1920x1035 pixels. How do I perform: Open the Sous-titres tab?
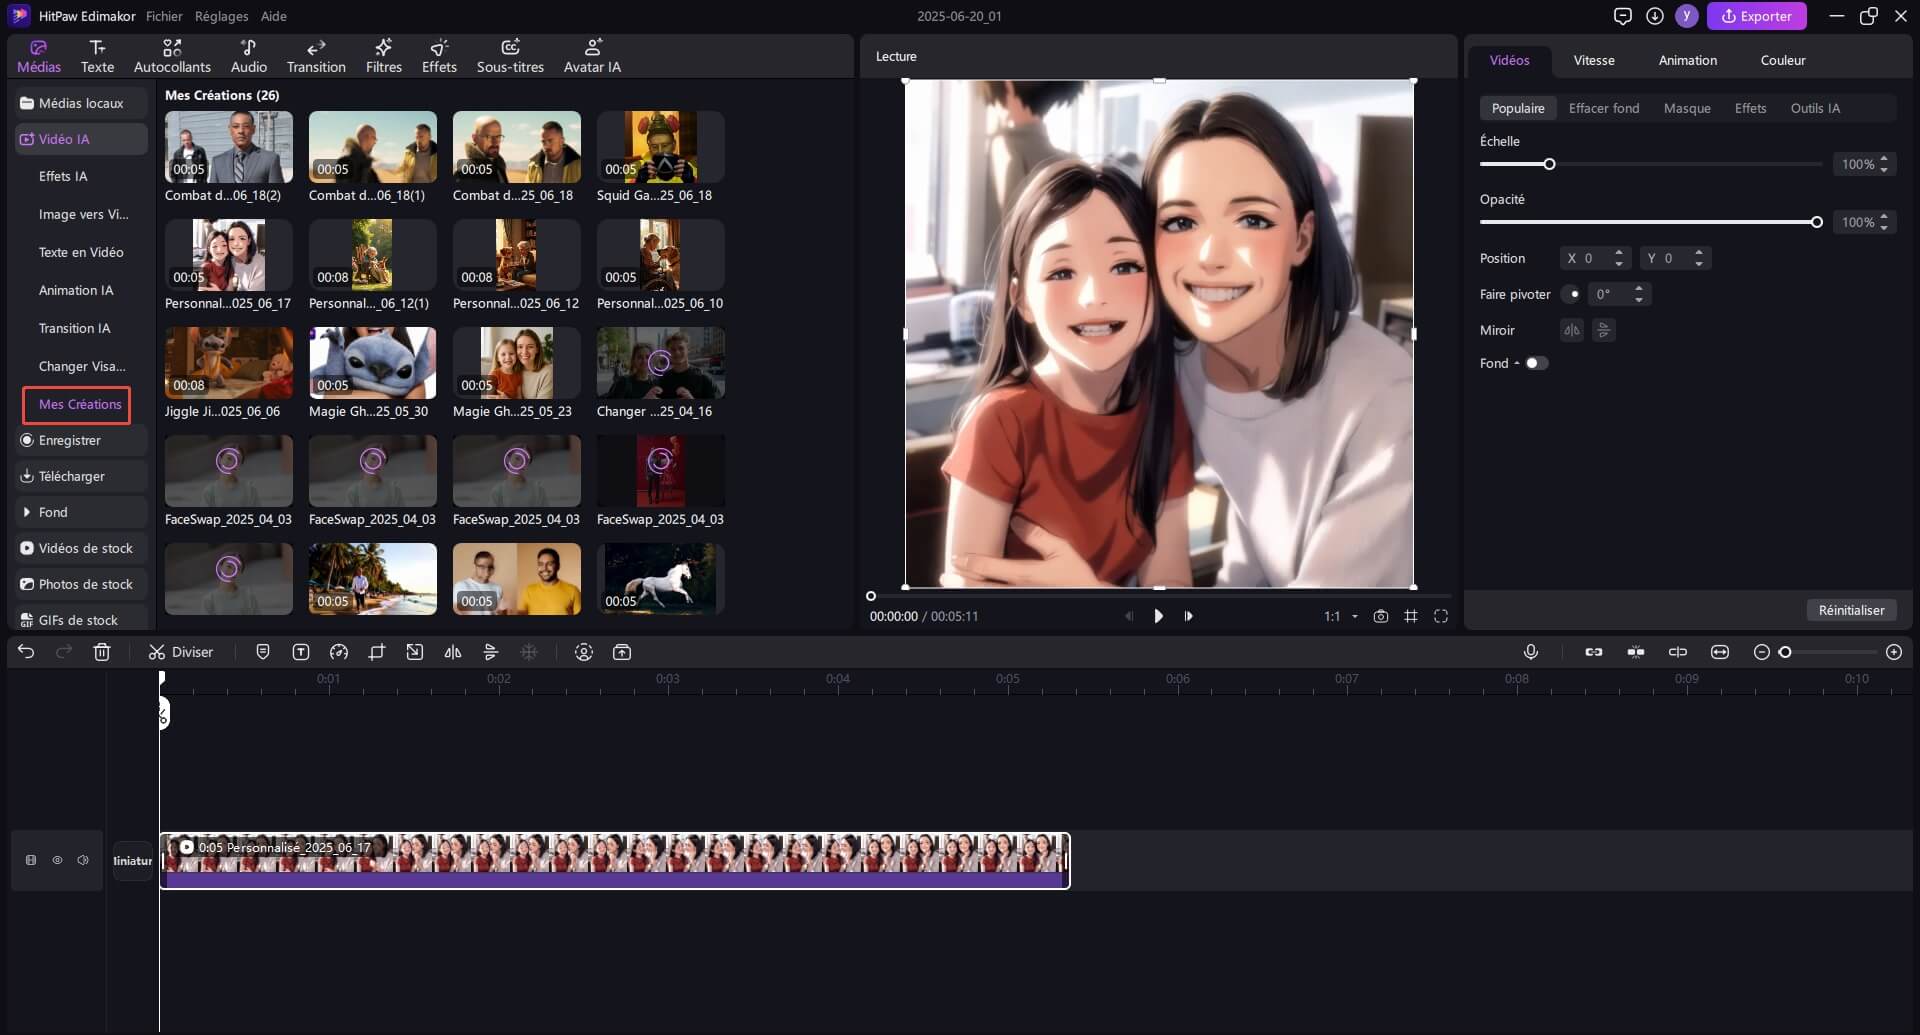tap(510, 56)
